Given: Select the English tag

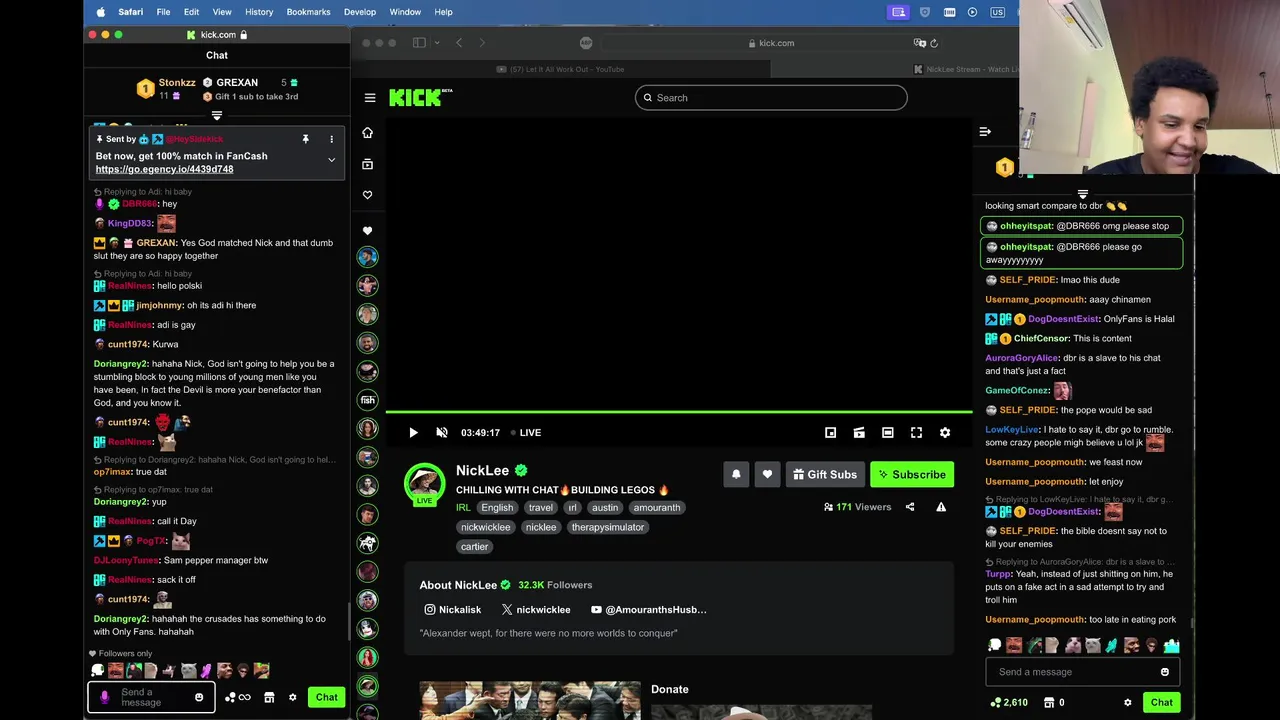Looking at the screenshot, I should (x=497, y=508).
